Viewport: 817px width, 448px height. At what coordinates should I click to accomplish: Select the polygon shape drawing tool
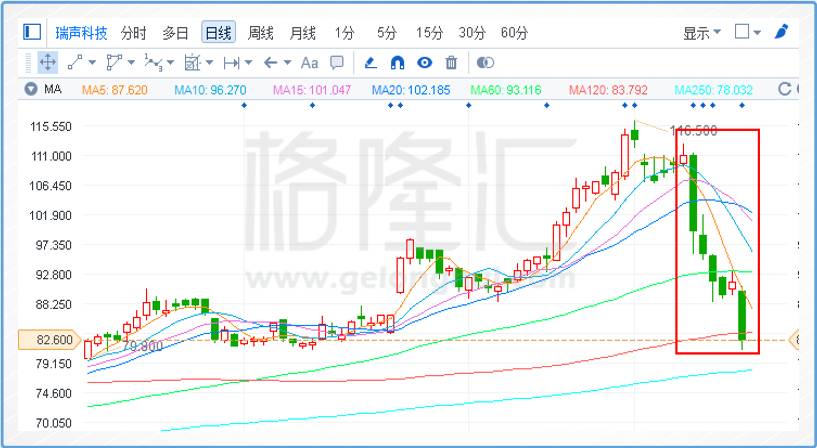tap(114, 63)
